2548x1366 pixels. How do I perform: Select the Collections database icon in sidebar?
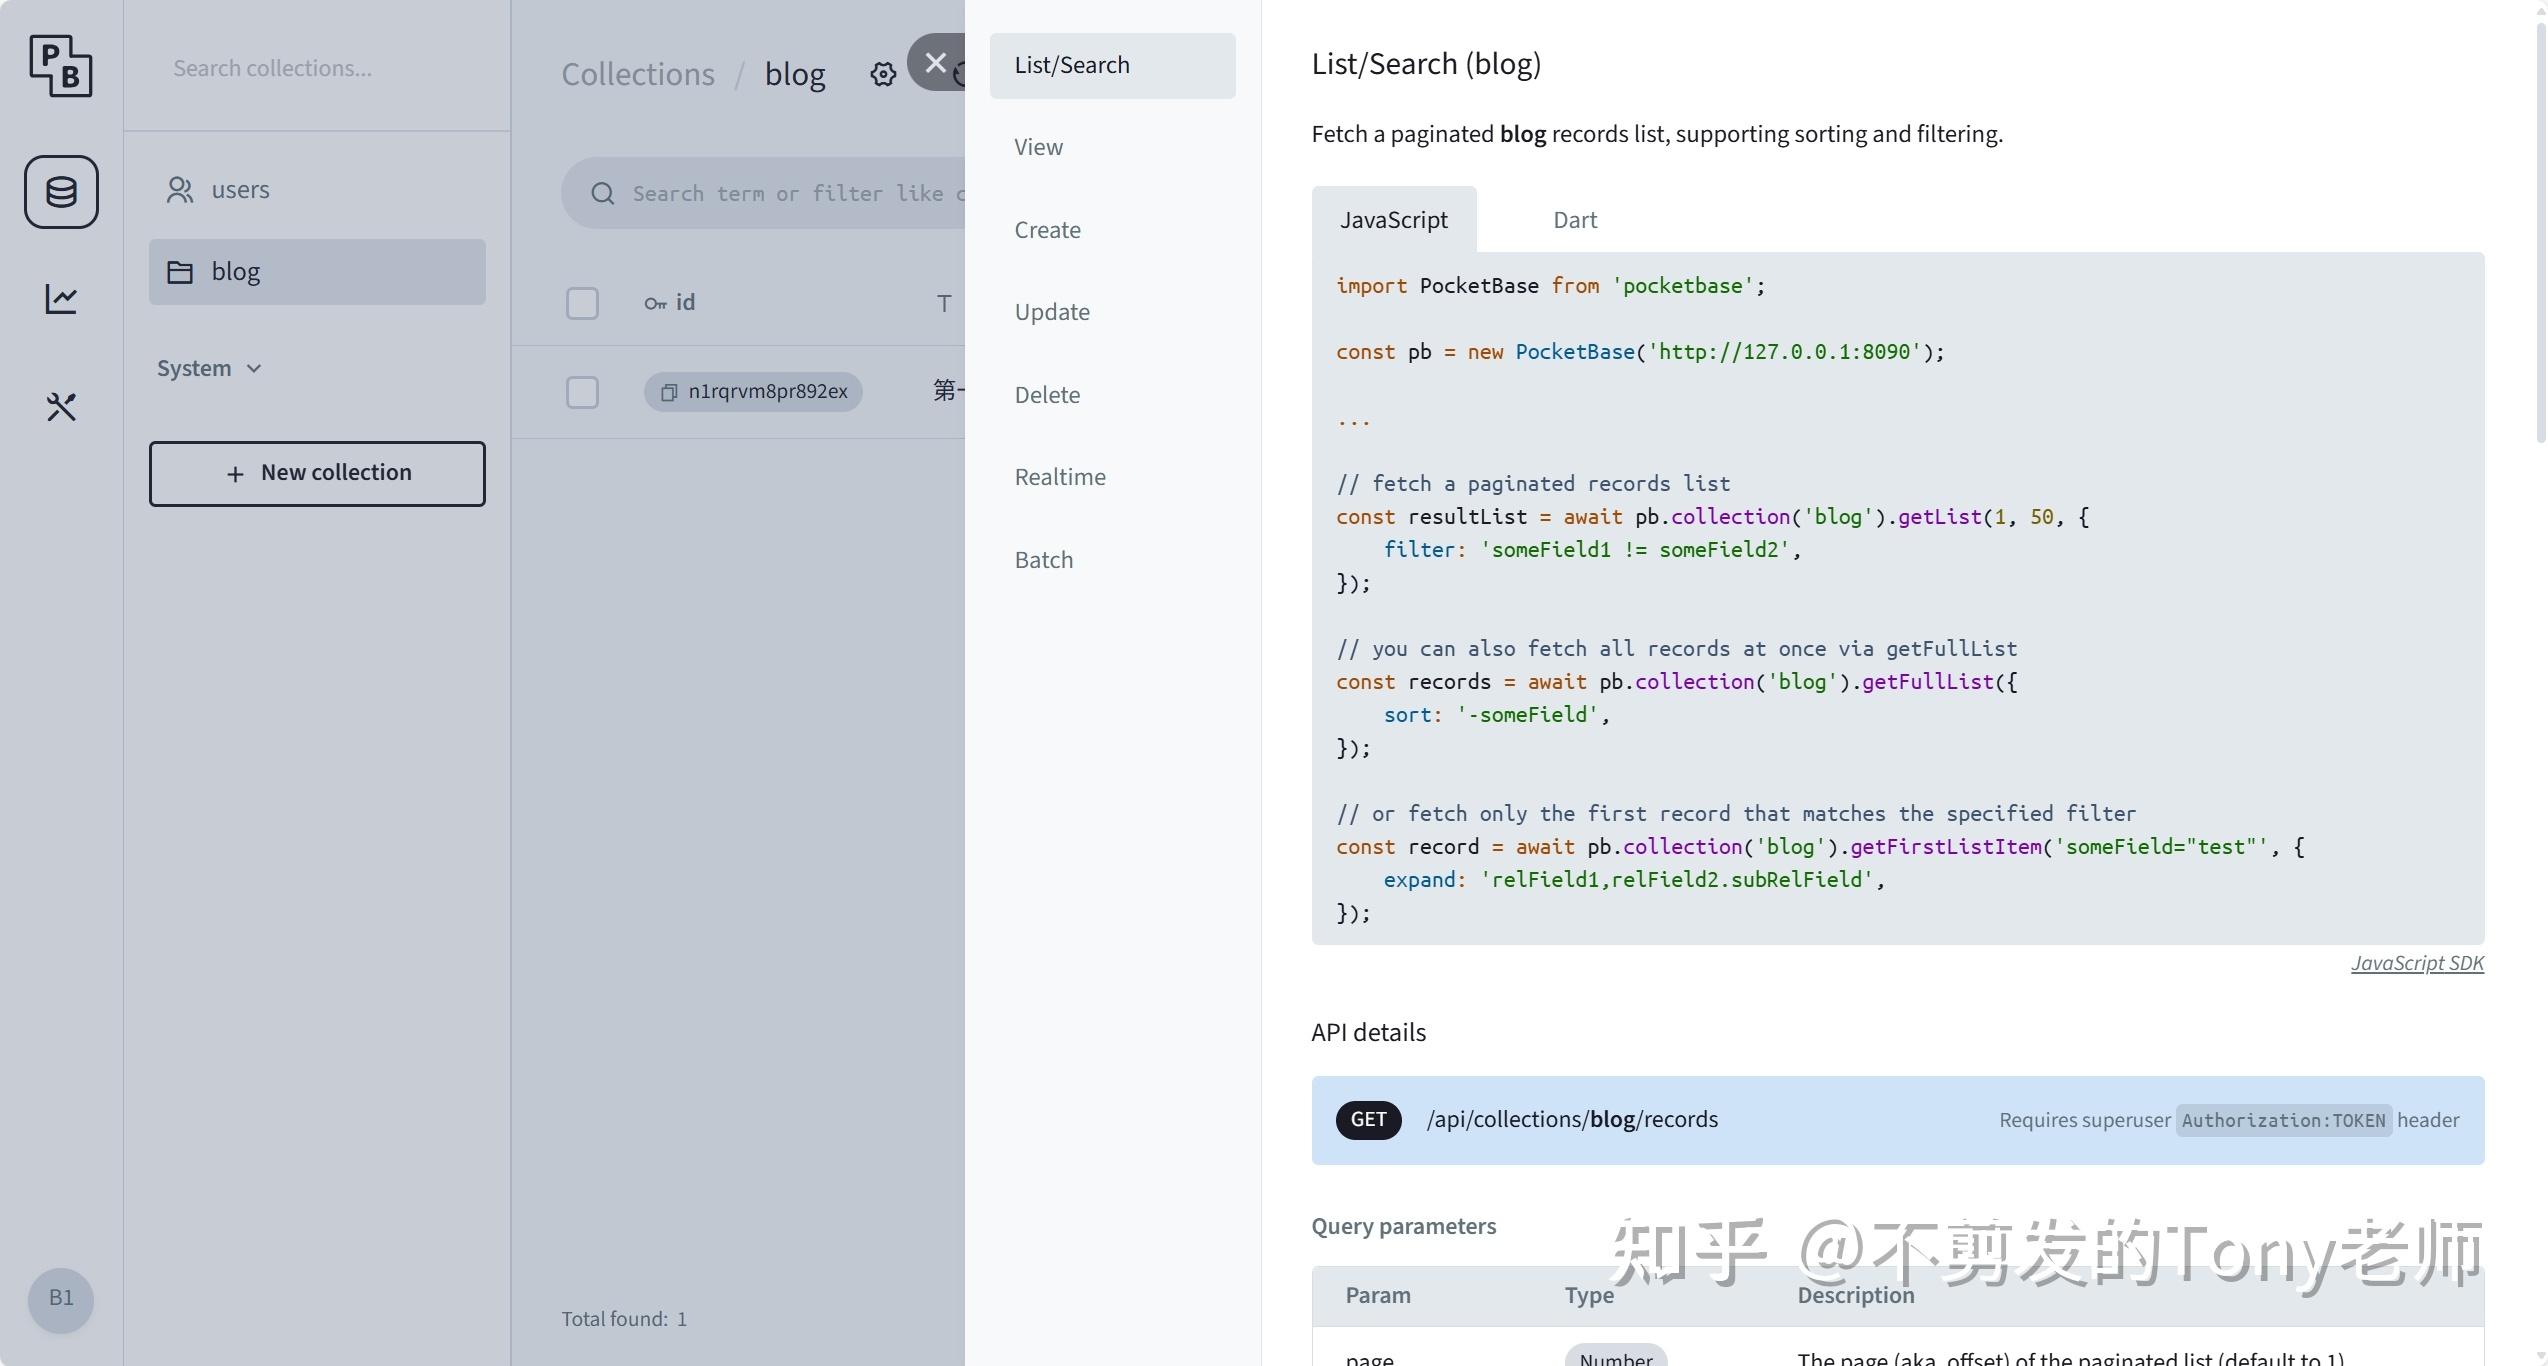(61, 192)
